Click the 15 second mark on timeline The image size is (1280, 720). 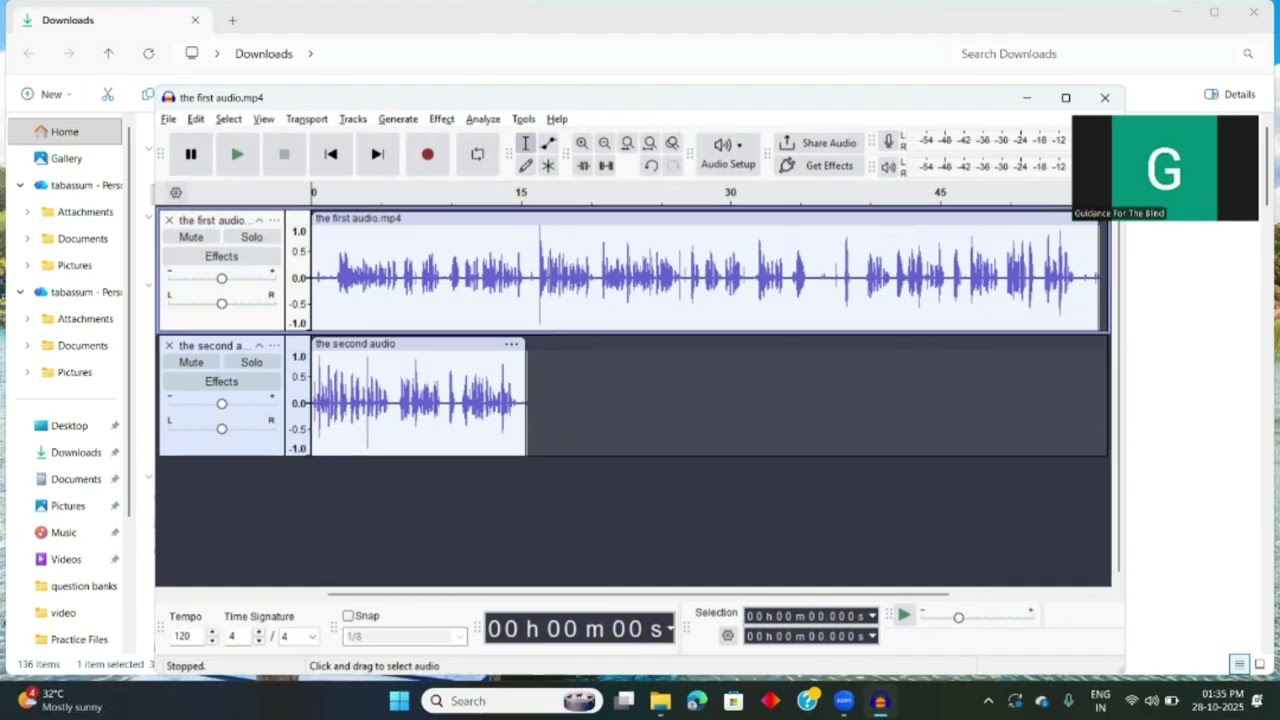521,192
